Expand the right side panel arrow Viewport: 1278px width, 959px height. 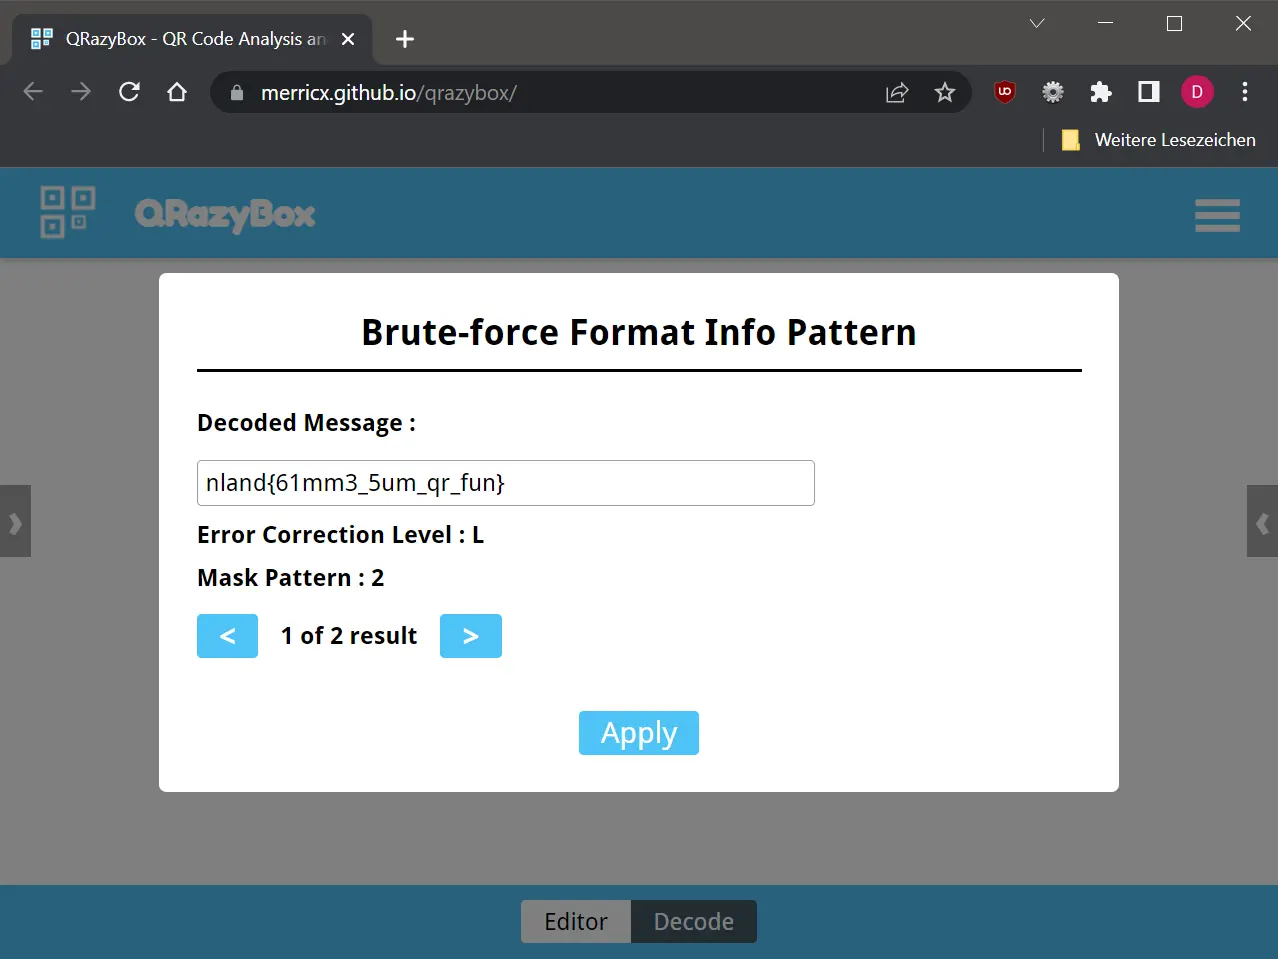1262,522
